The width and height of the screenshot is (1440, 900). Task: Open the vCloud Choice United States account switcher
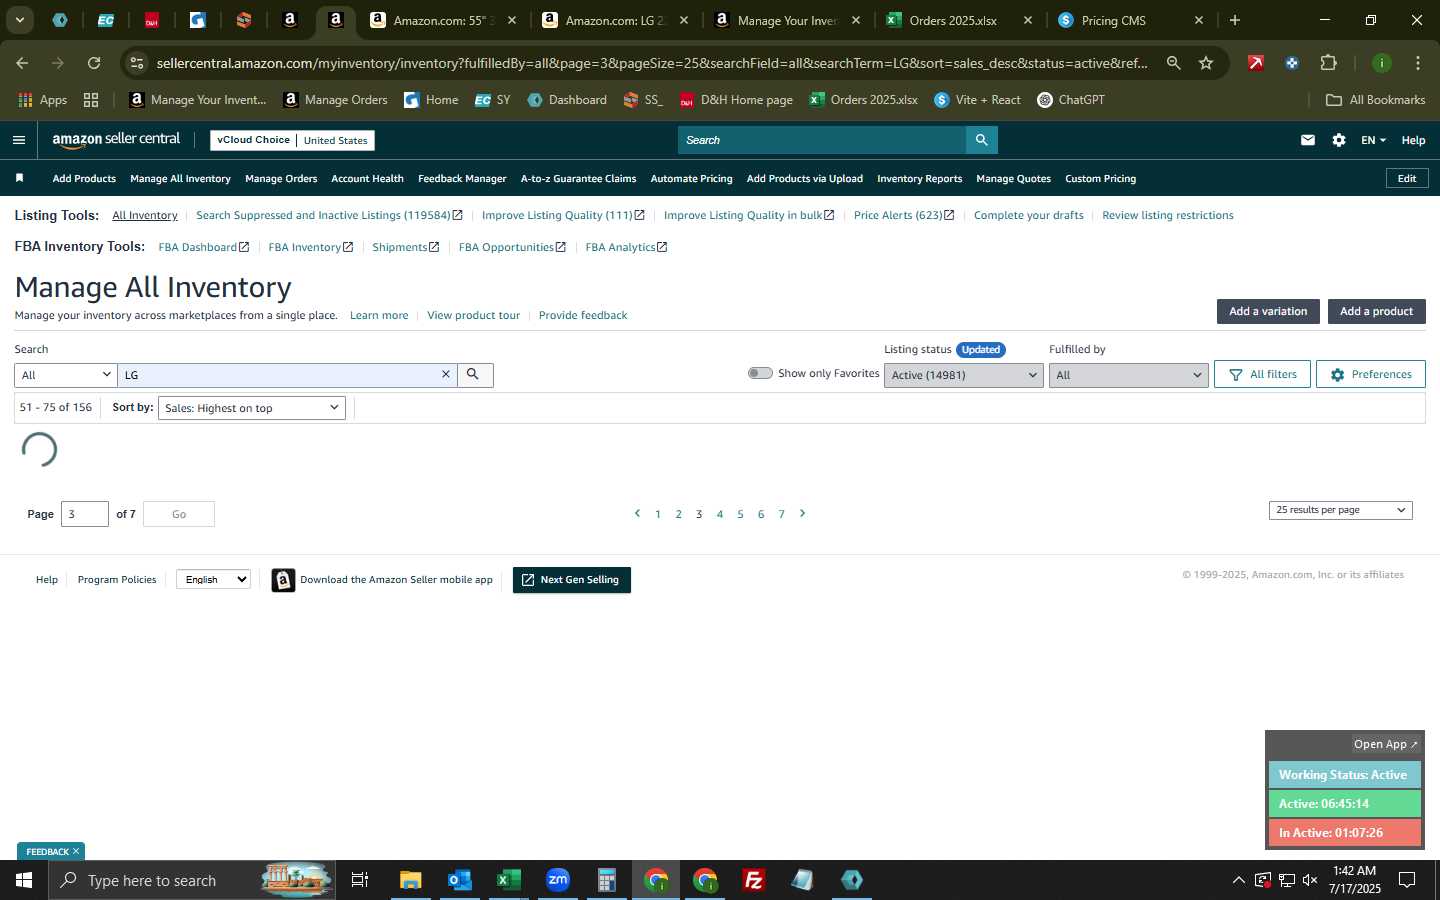(x=292, y=140)
